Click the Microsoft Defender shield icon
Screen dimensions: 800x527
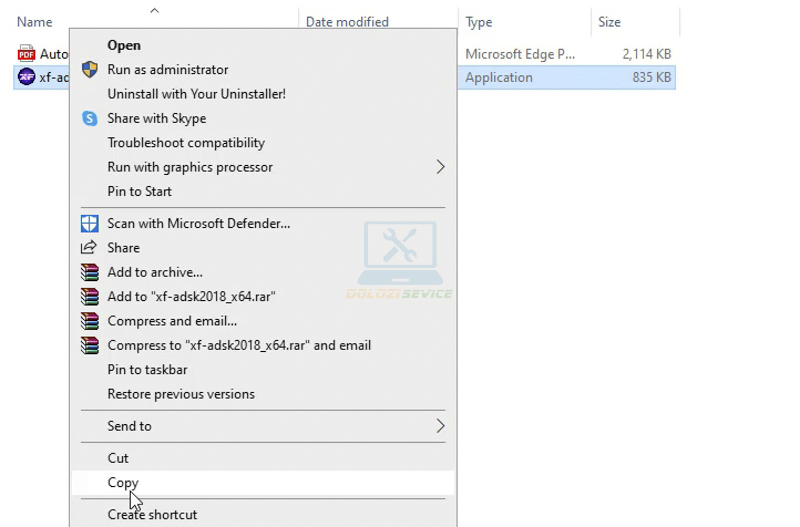click(x=89, y=224)
